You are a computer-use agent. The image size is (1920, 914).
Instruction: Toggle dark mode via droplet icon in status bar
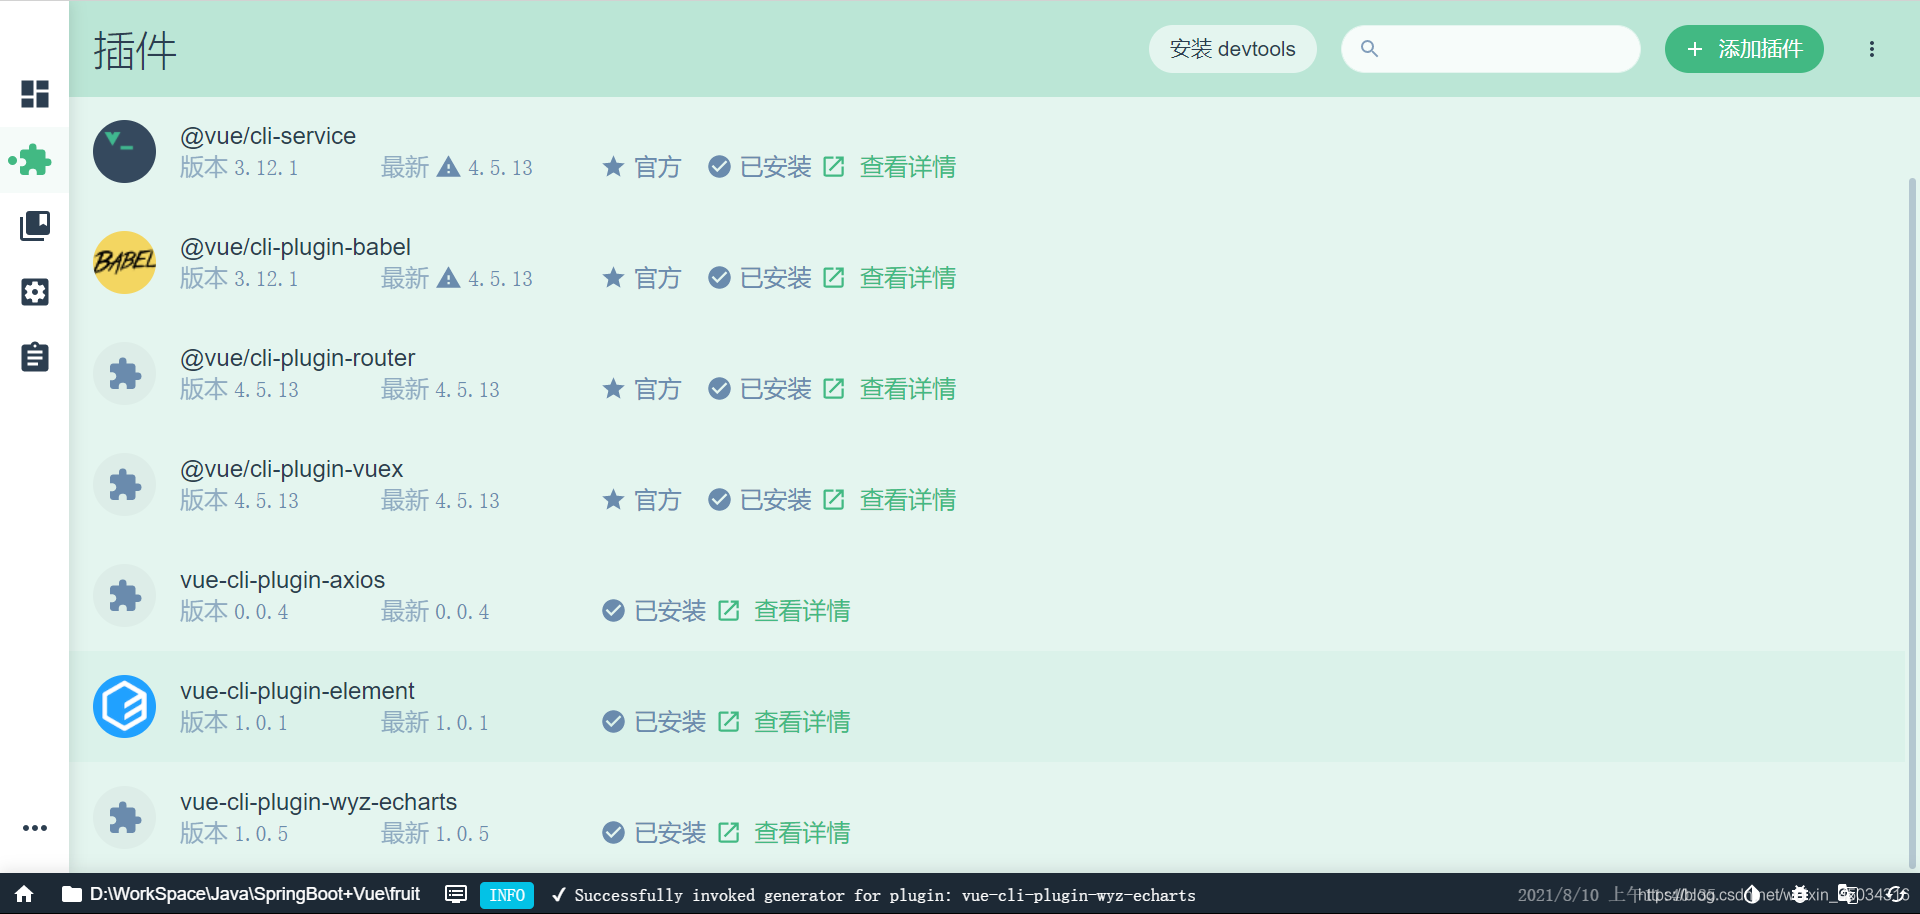tap(1752, 894)
